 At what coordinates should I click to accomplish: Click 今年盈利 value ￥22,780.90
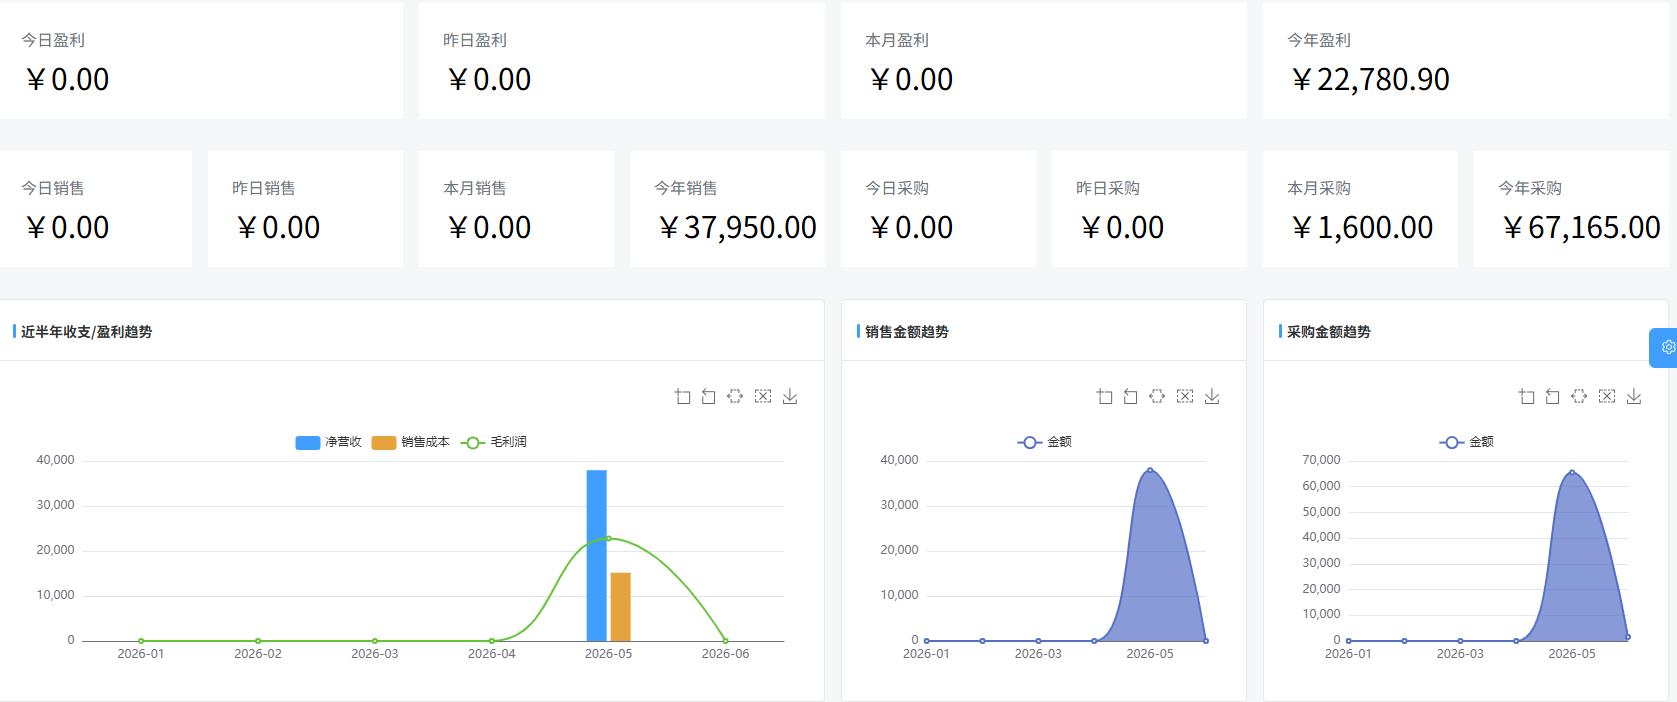click(x=1369, y=80)
